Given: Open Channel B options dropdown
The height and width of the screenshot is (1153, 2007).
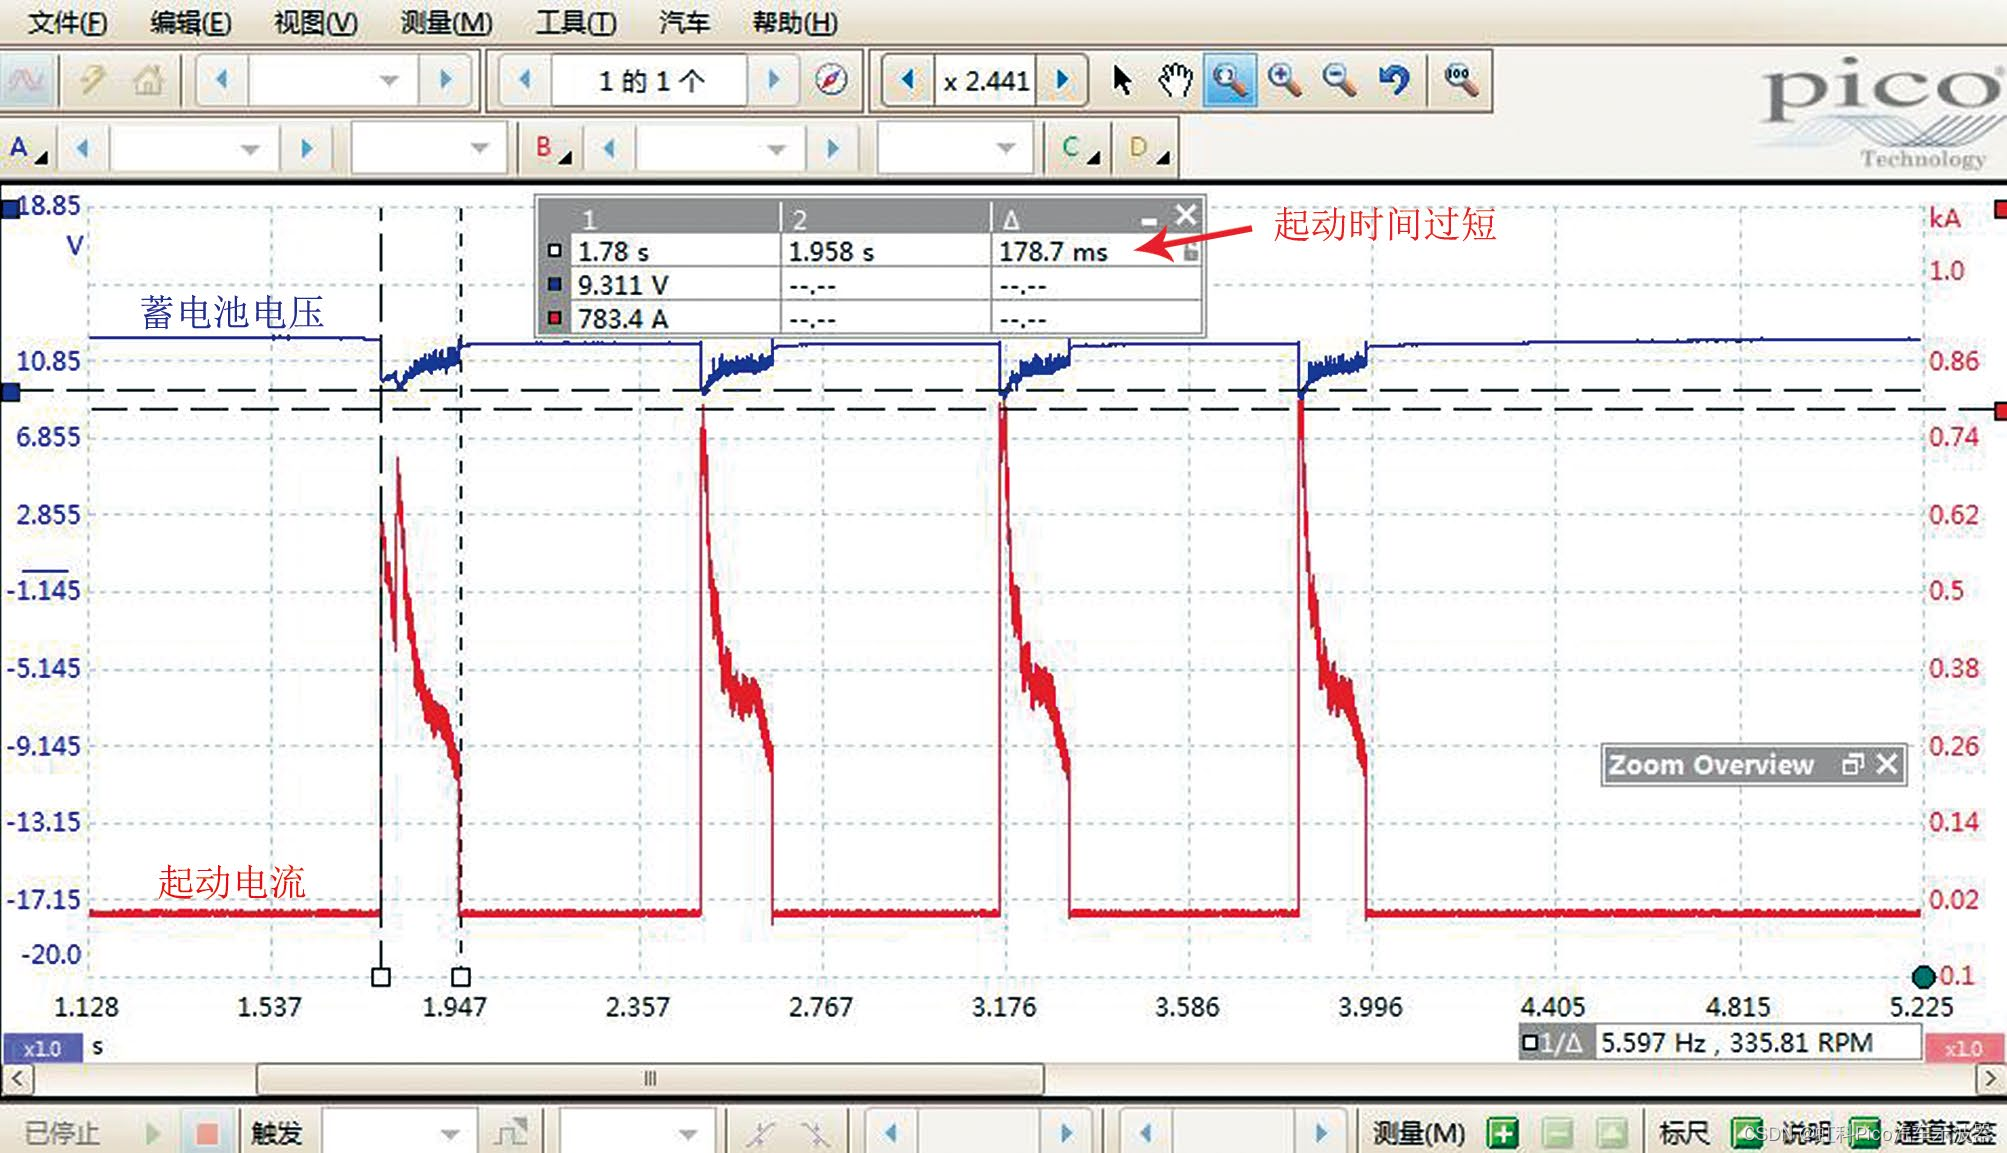Looking at the screenshot, I should 551,150.
